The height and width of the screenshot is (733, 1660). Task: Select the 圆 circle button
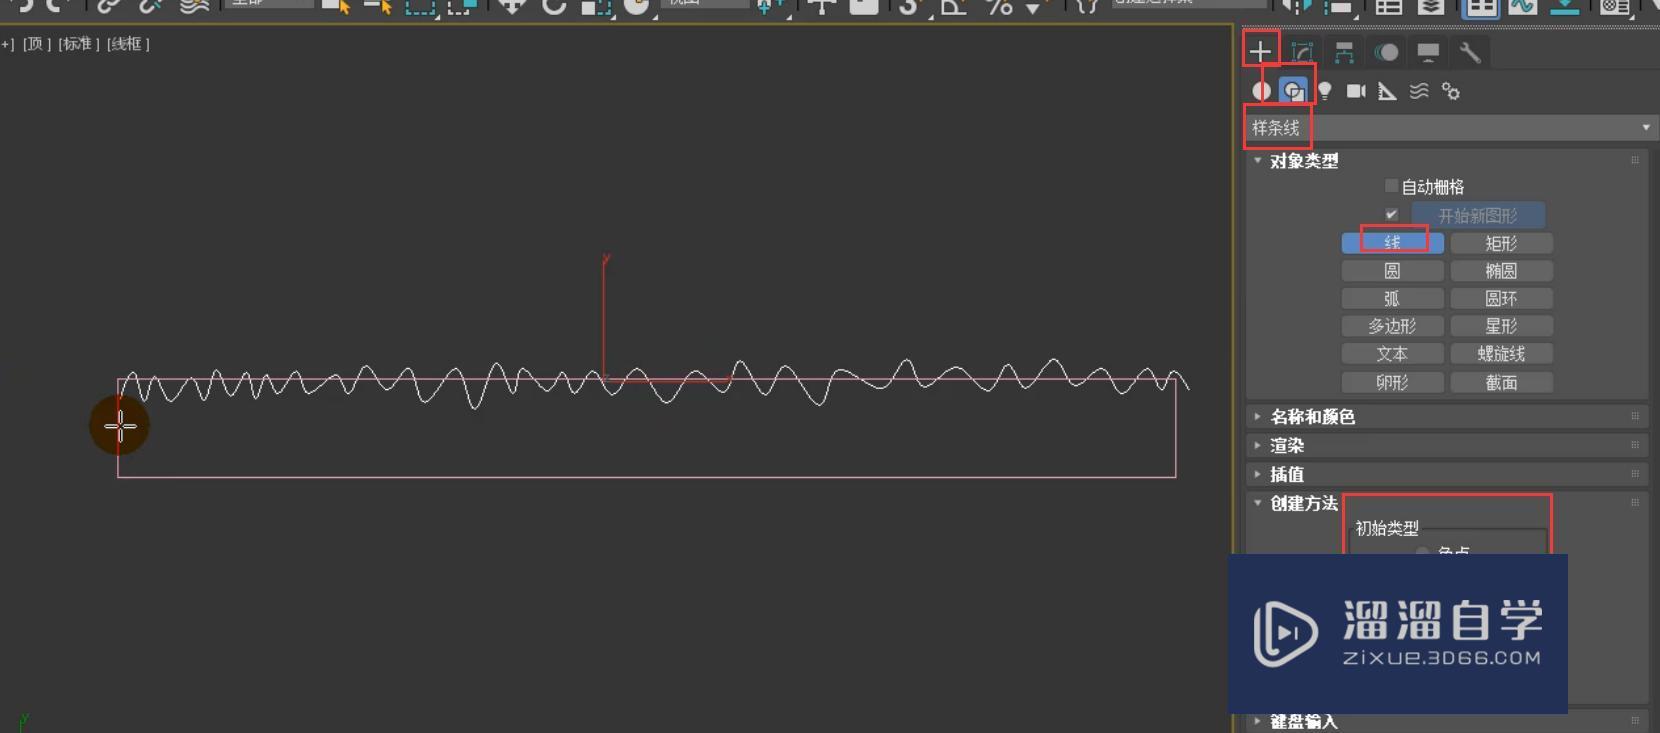click(1392, 271)
